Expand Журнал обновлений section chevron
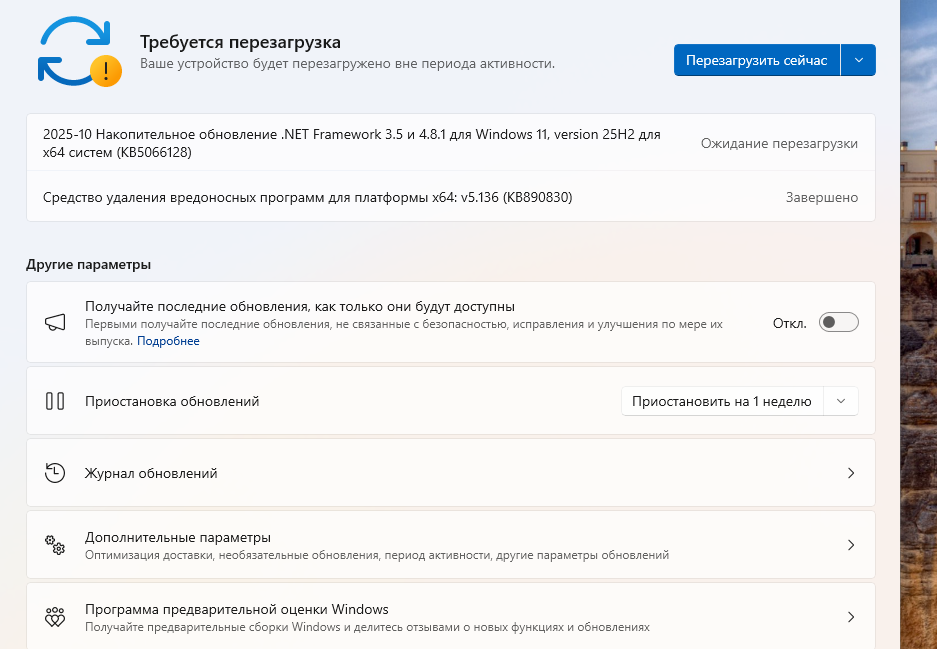Image resolution: width=937 pixels, height=649 pixels. tap(850, 473)
